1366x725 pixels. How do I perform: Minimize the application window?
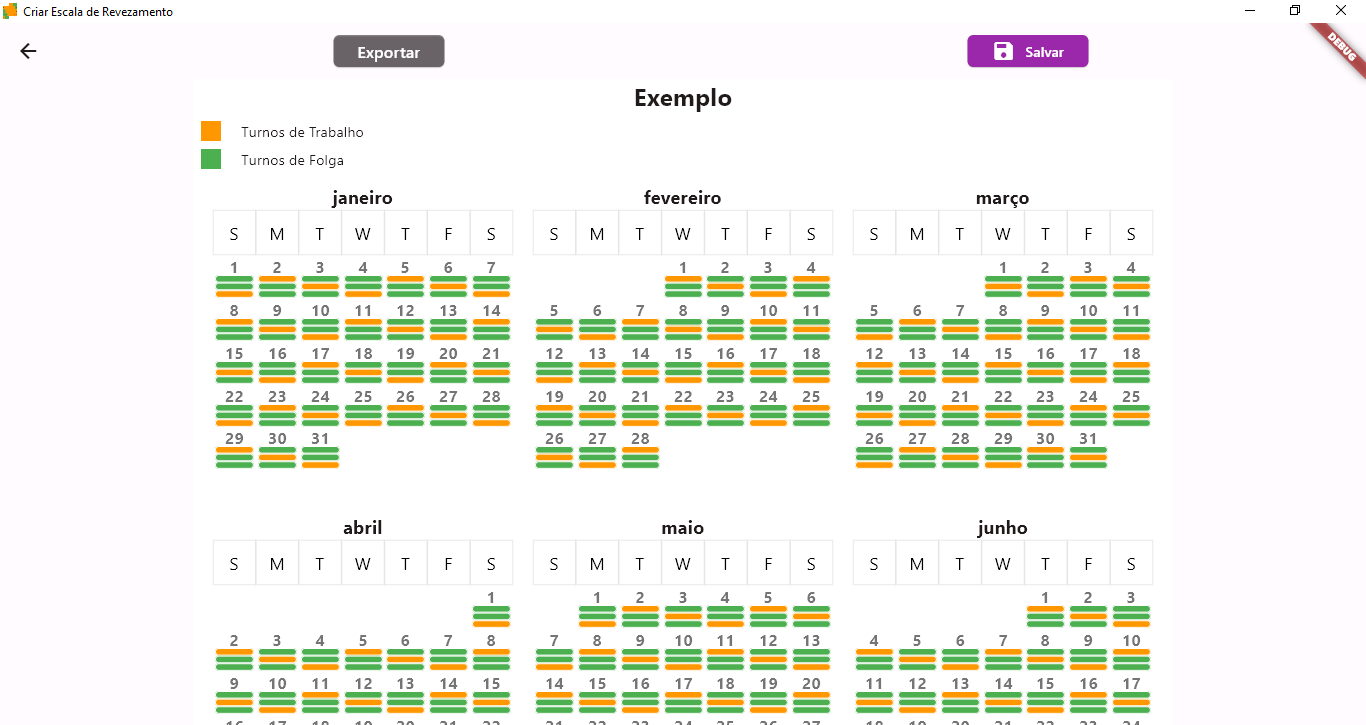click(1250, 11)
